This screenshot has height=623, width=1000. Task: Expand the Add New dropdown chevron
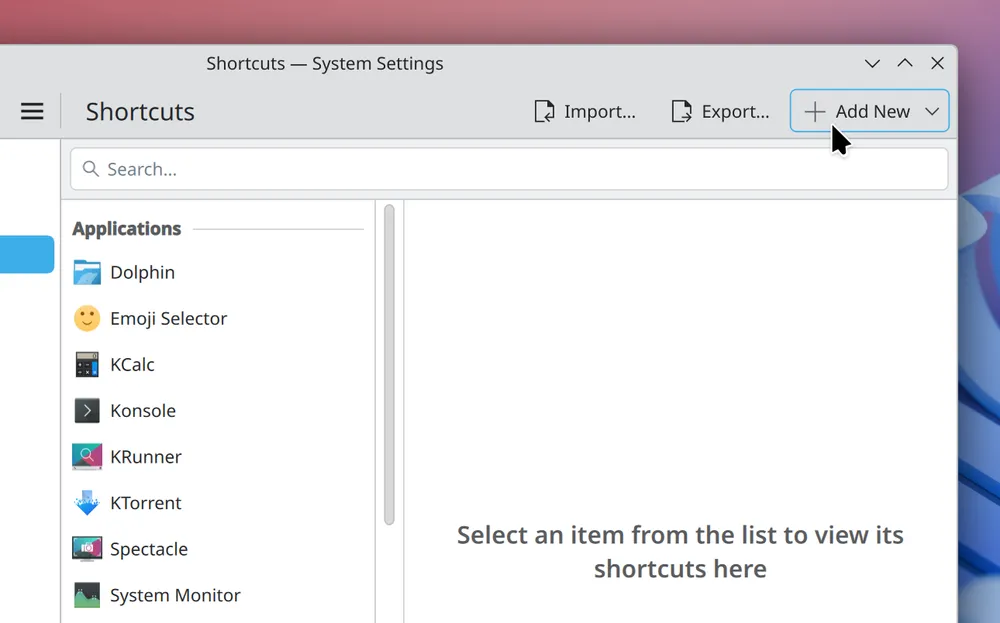933,111
